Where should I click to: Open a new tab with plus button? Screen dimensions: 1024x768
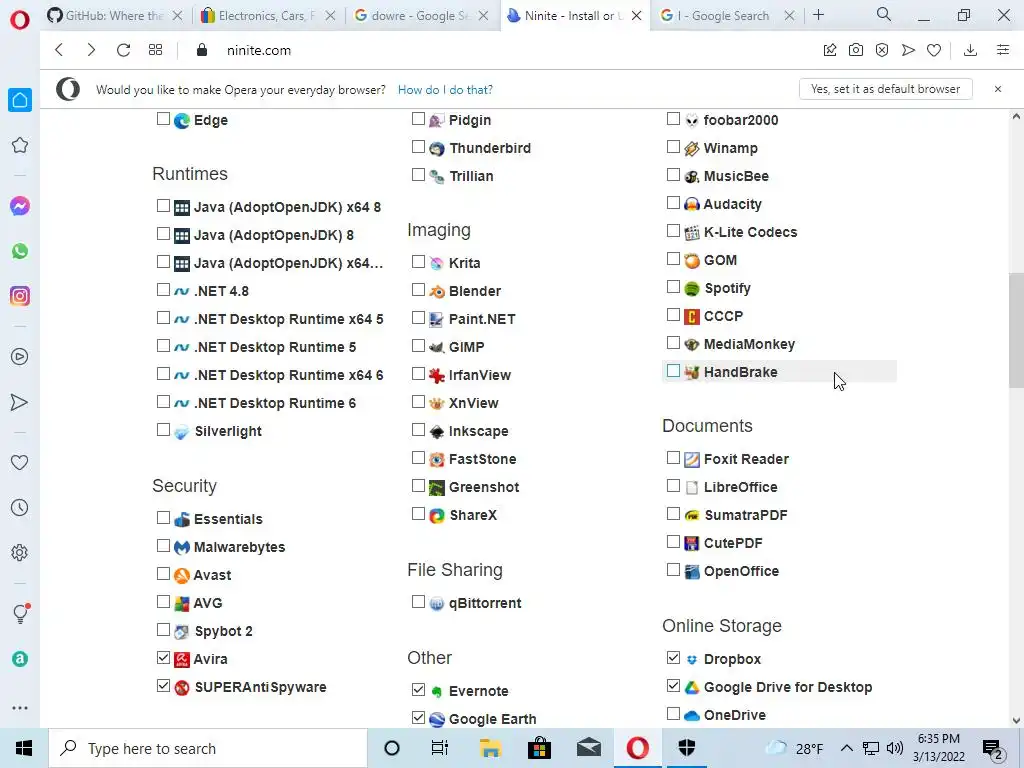tap(818, 14)
